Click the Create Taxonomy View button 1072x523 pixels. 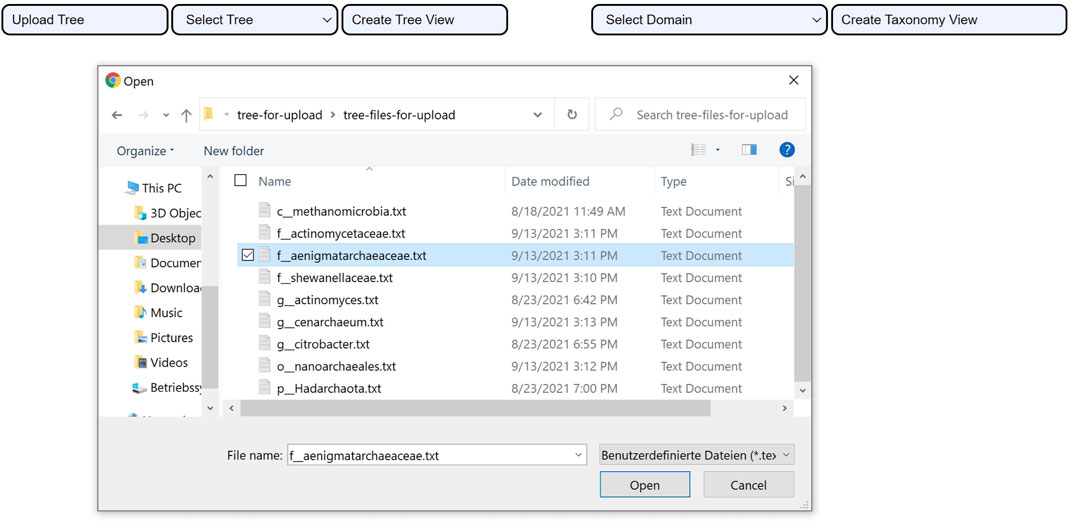tap(949, 20)
